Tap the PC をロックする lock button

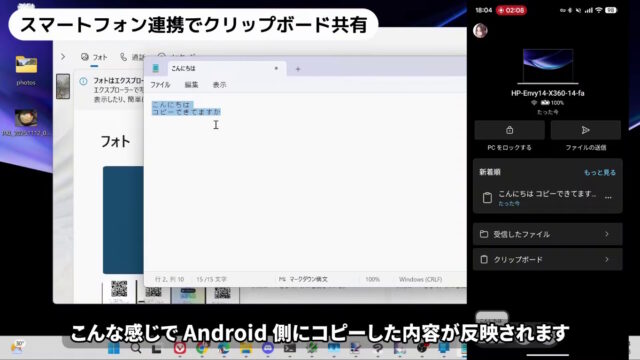(x=509, y=130)
